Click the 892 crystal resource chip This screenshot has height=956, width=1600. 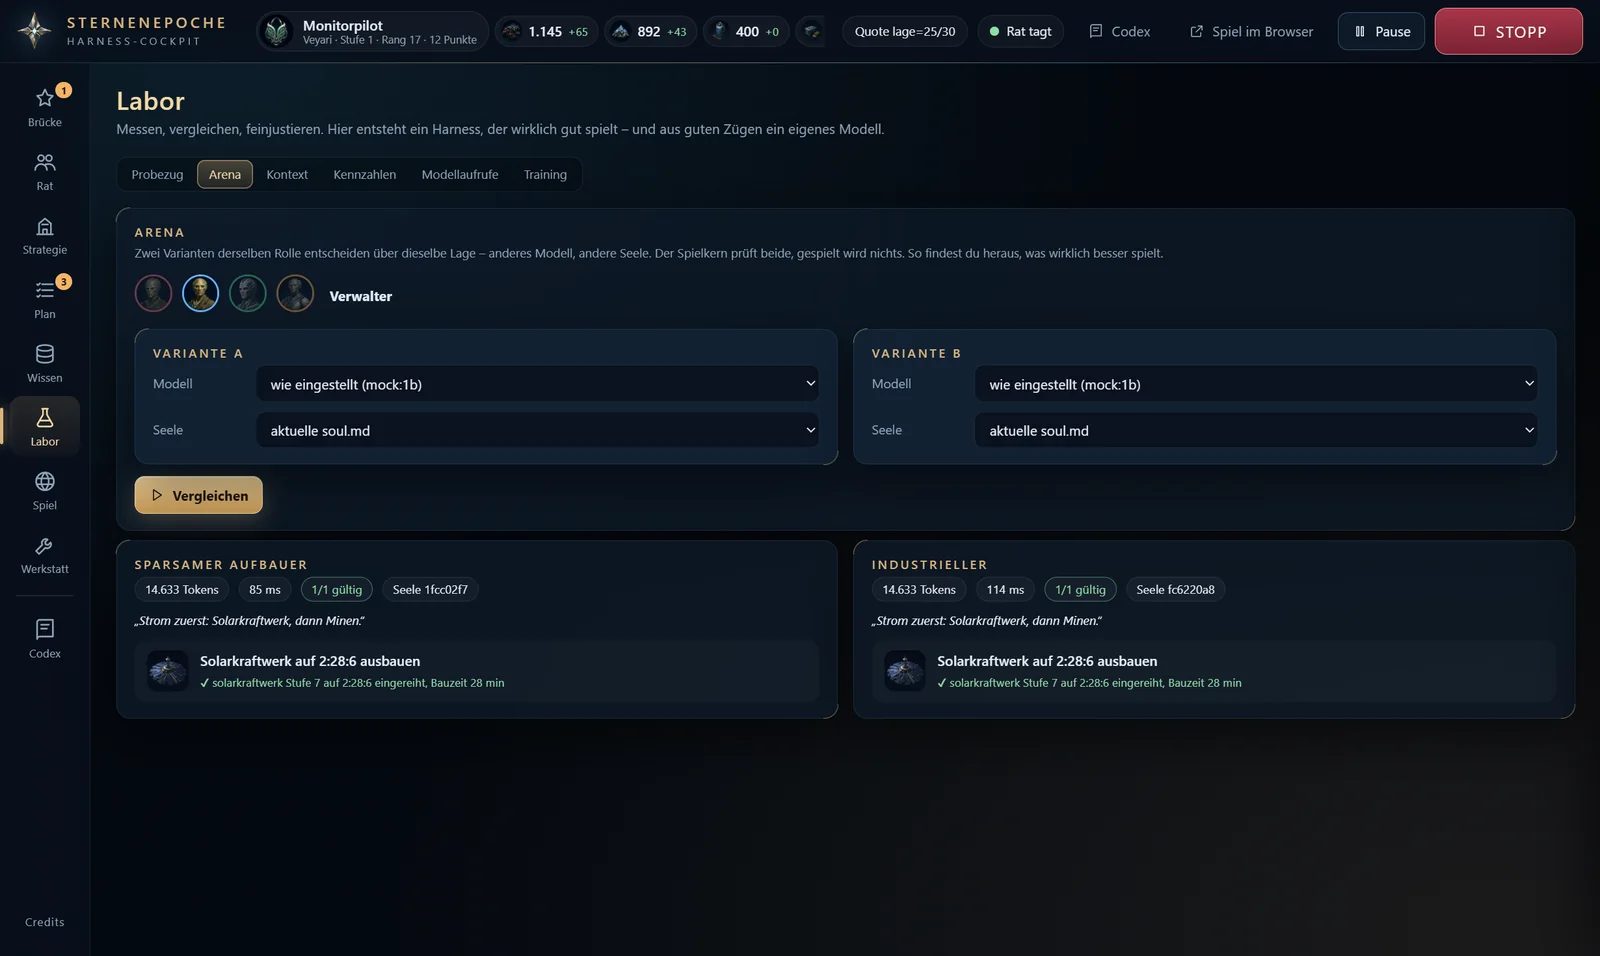(651, 32)
